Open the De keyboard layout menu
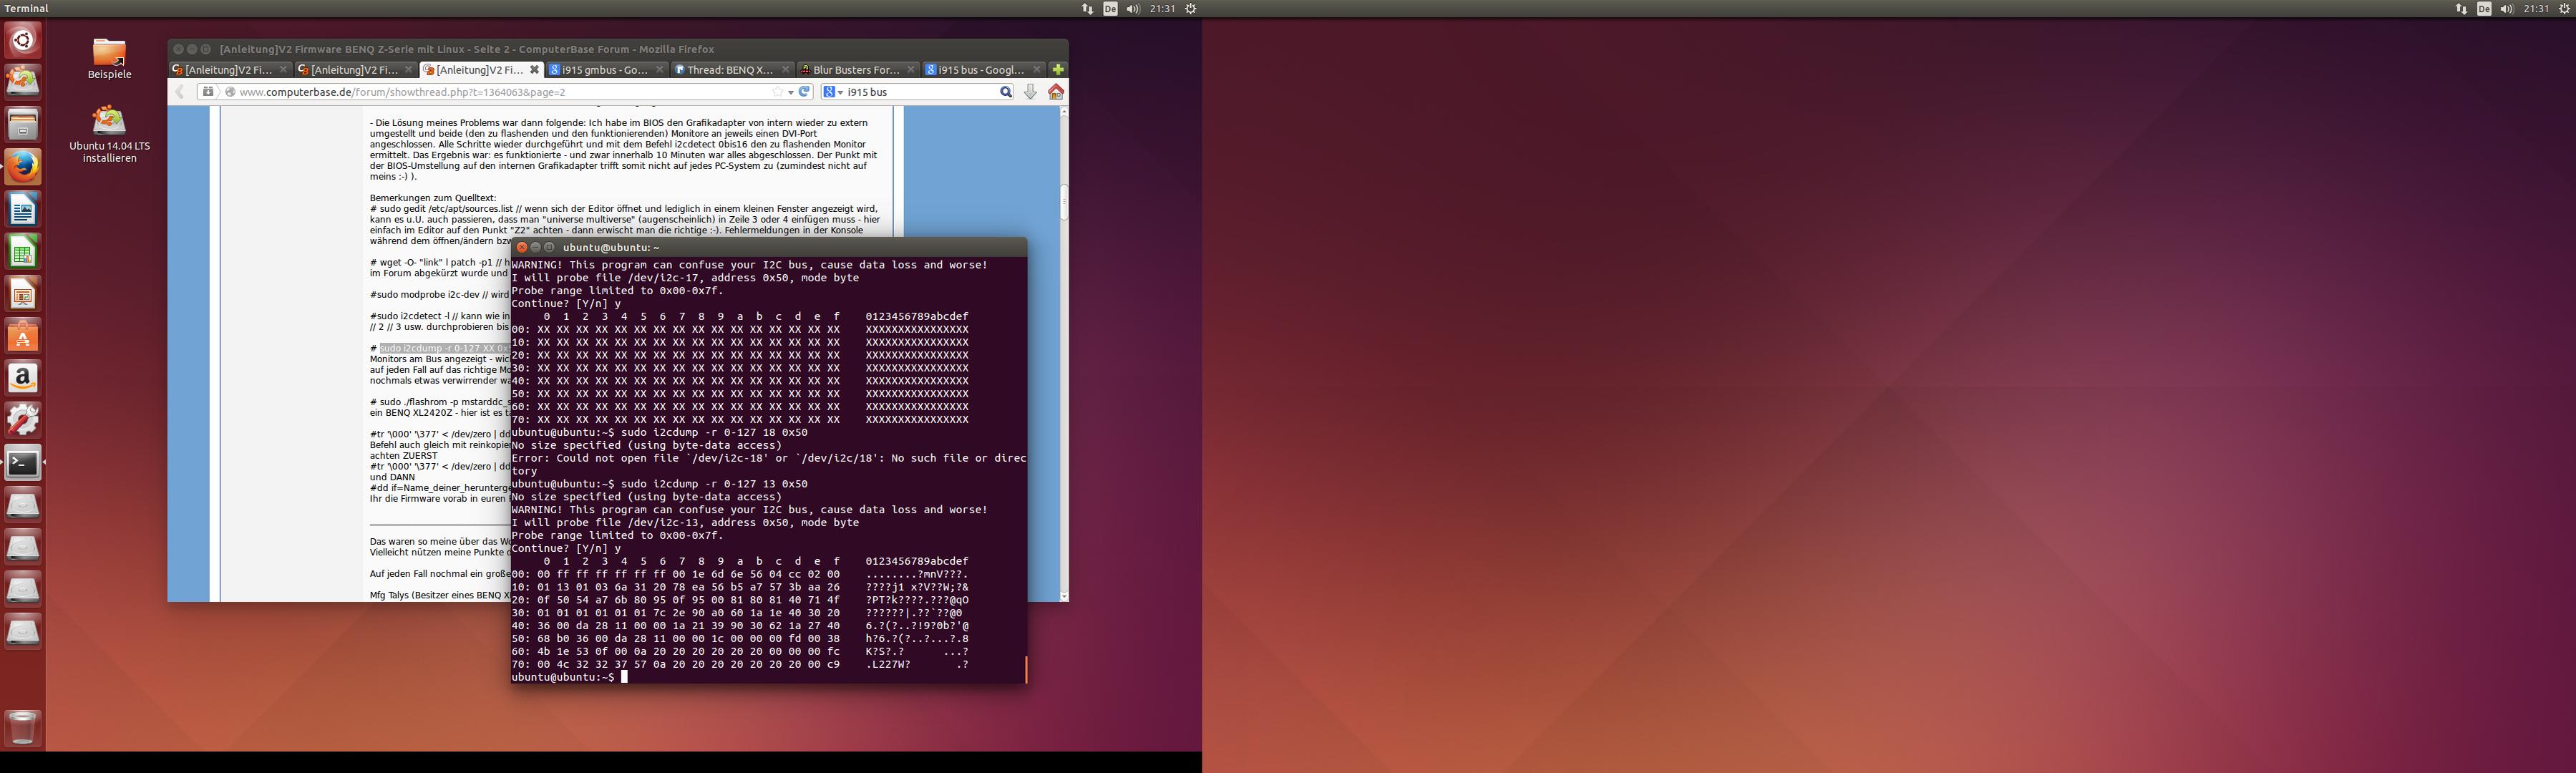Screen dimensions: 2576x773 point(1110,9)
